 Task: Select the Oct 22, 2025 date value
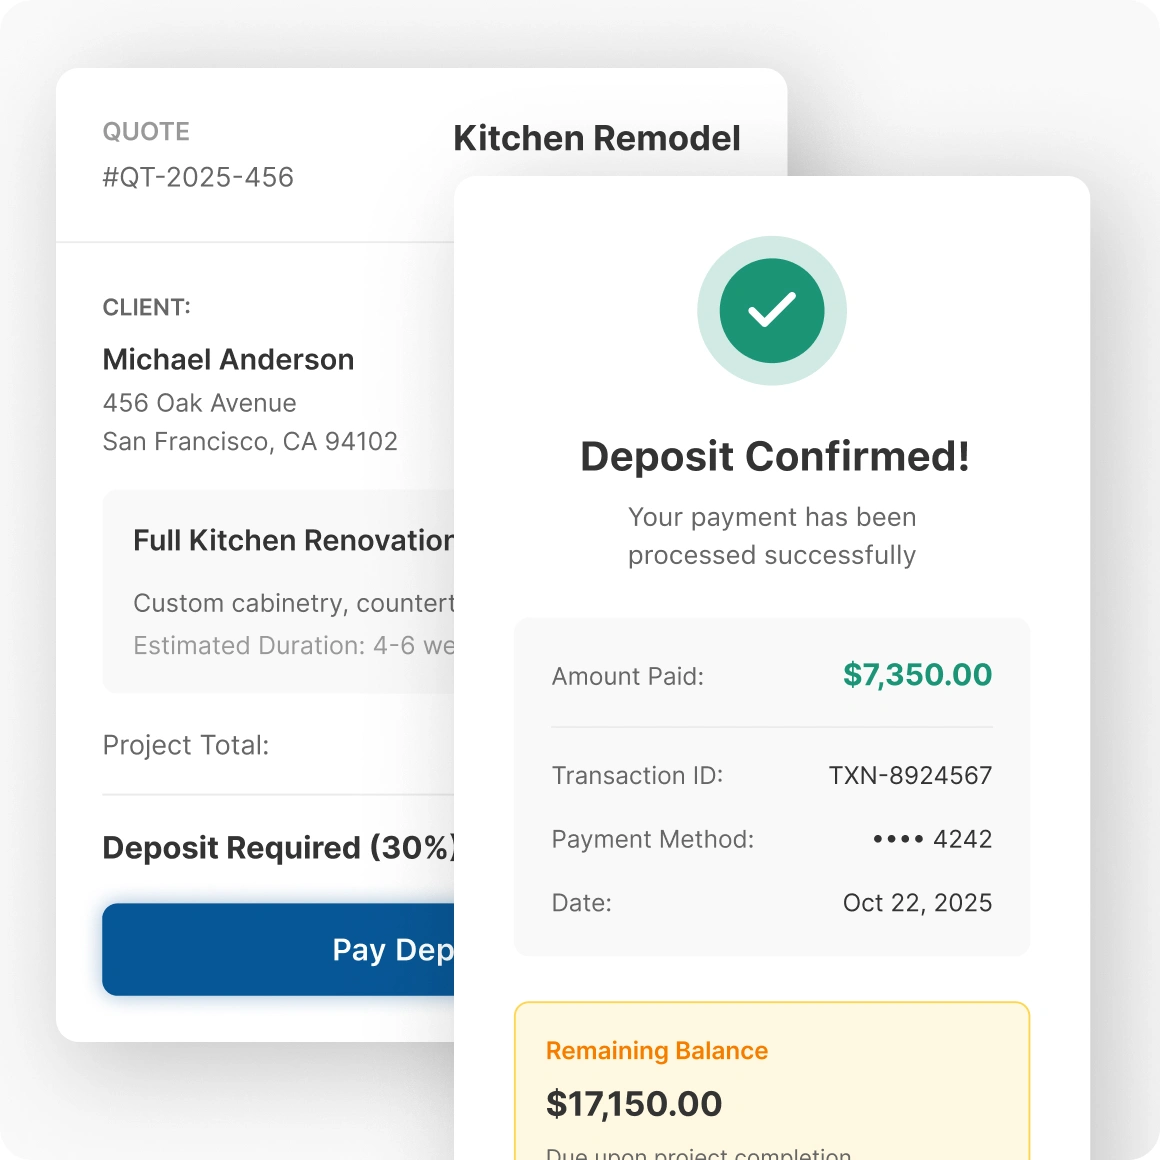click(x=917, y=903)
